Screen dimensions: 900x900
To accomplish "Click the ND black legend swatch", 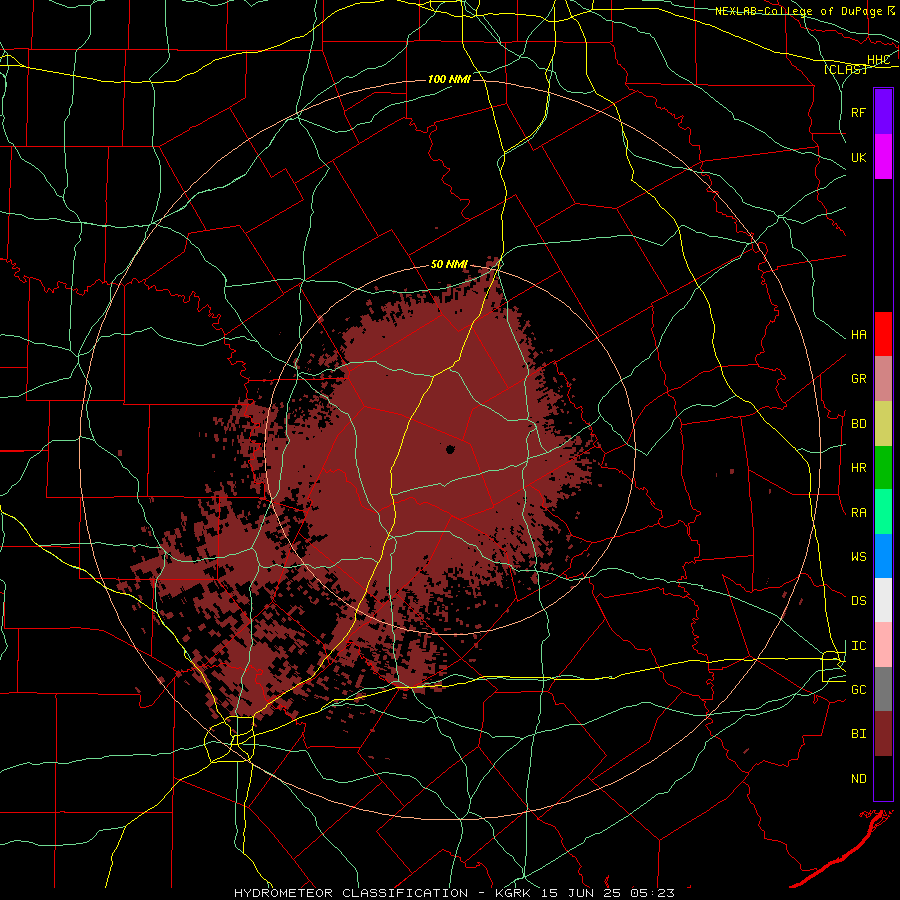I will click(x=883, y=778).
